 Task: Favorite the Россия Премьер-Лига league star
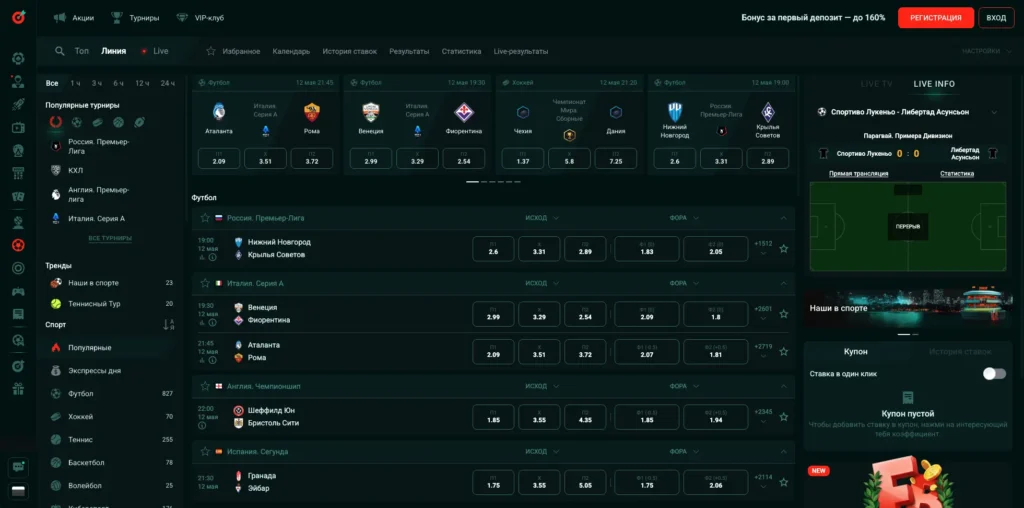click(205, 217)
